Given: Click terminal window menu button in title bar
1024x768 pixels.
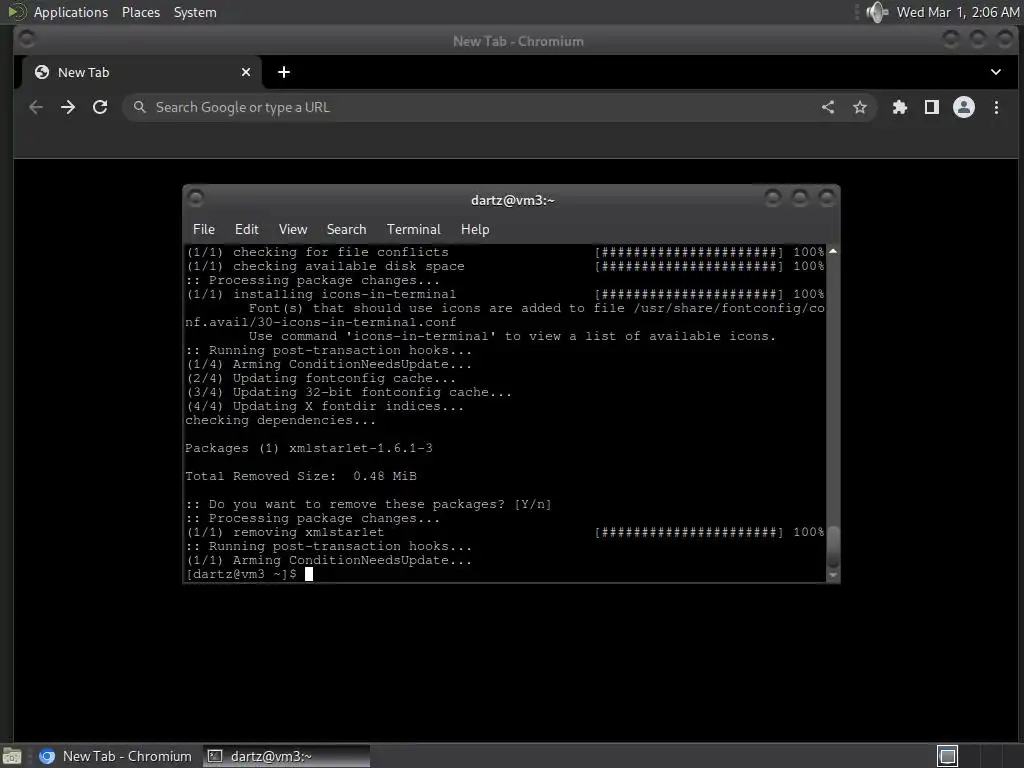Looking at the screenshot, I should pyautogui.click(x=195, y=197).
